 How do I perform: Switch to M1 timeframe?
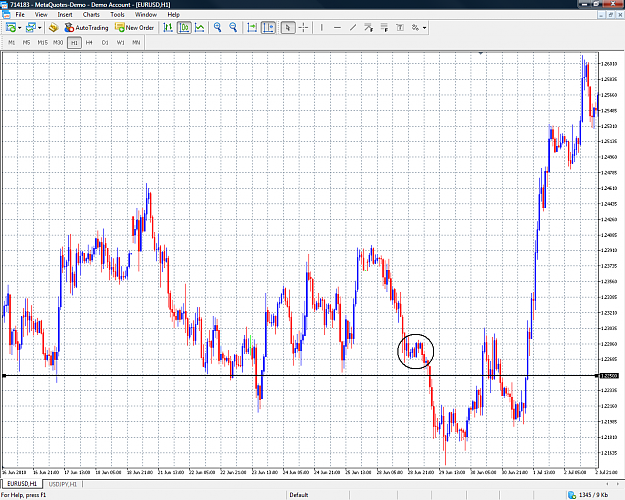(12, 42)
